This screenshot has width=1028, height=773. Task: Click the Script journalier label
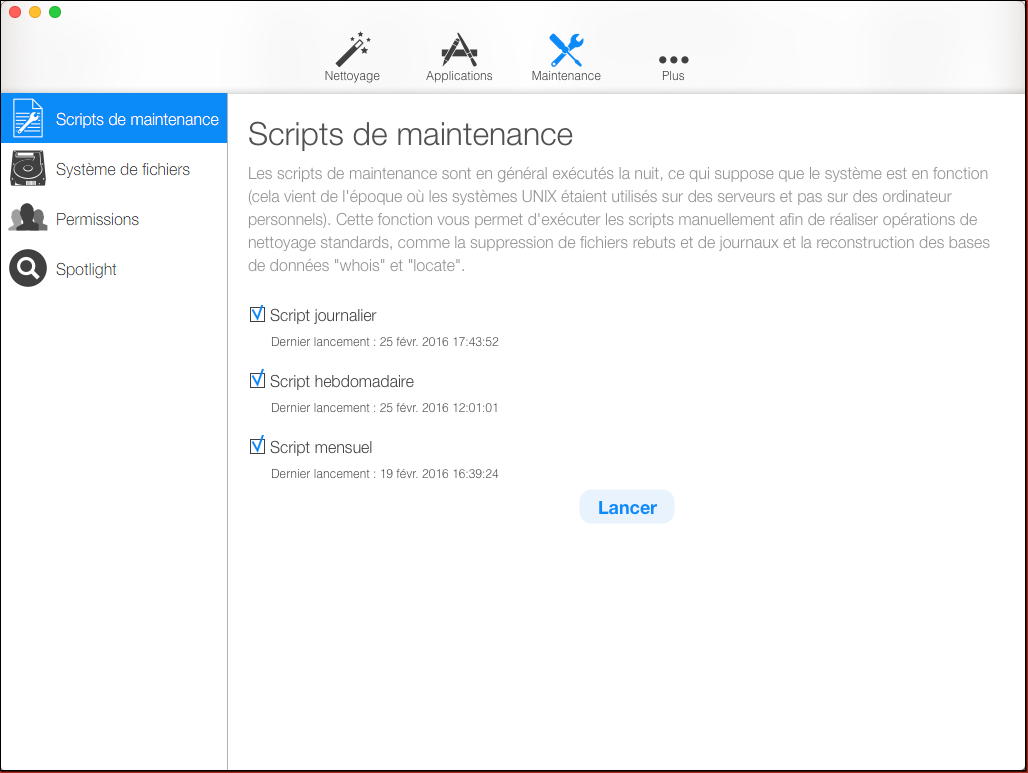[x=323, y=315]
